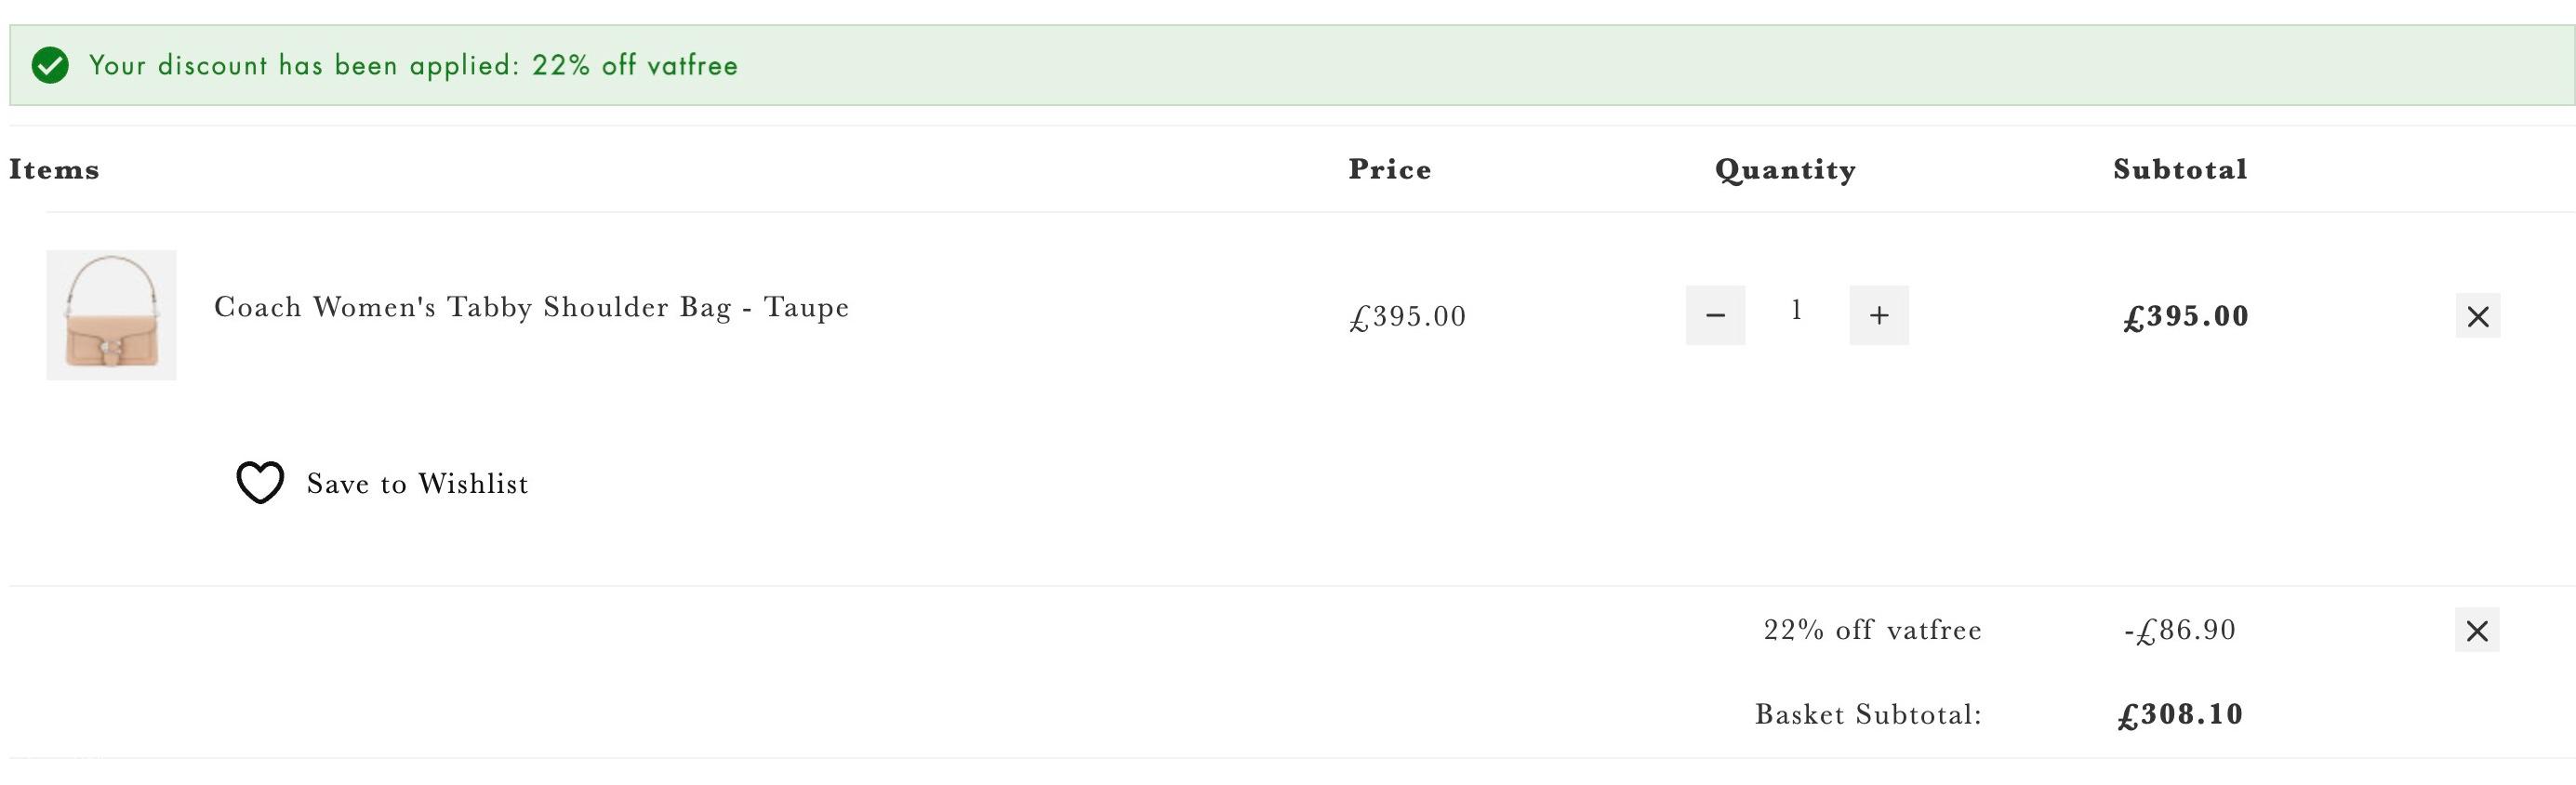Click the Quantity column header

coord(1786,170)
